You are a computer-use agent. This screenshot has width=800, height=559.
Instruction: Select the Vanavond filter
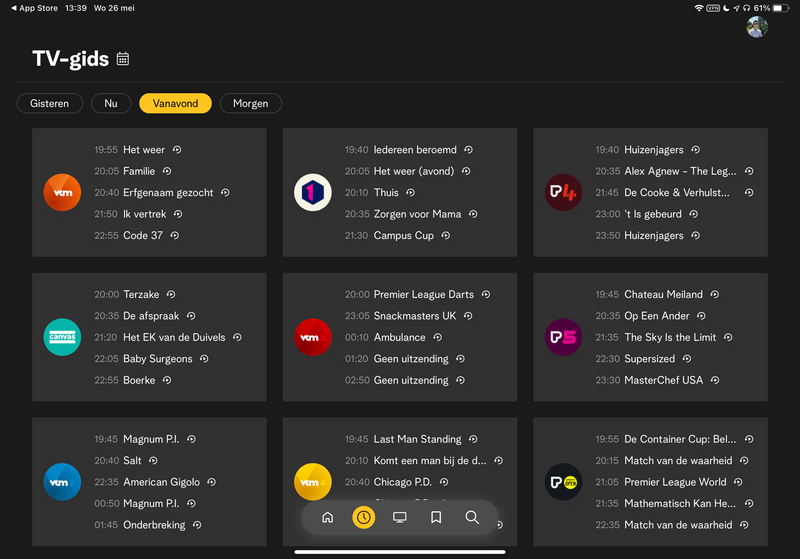click(175, 103)
